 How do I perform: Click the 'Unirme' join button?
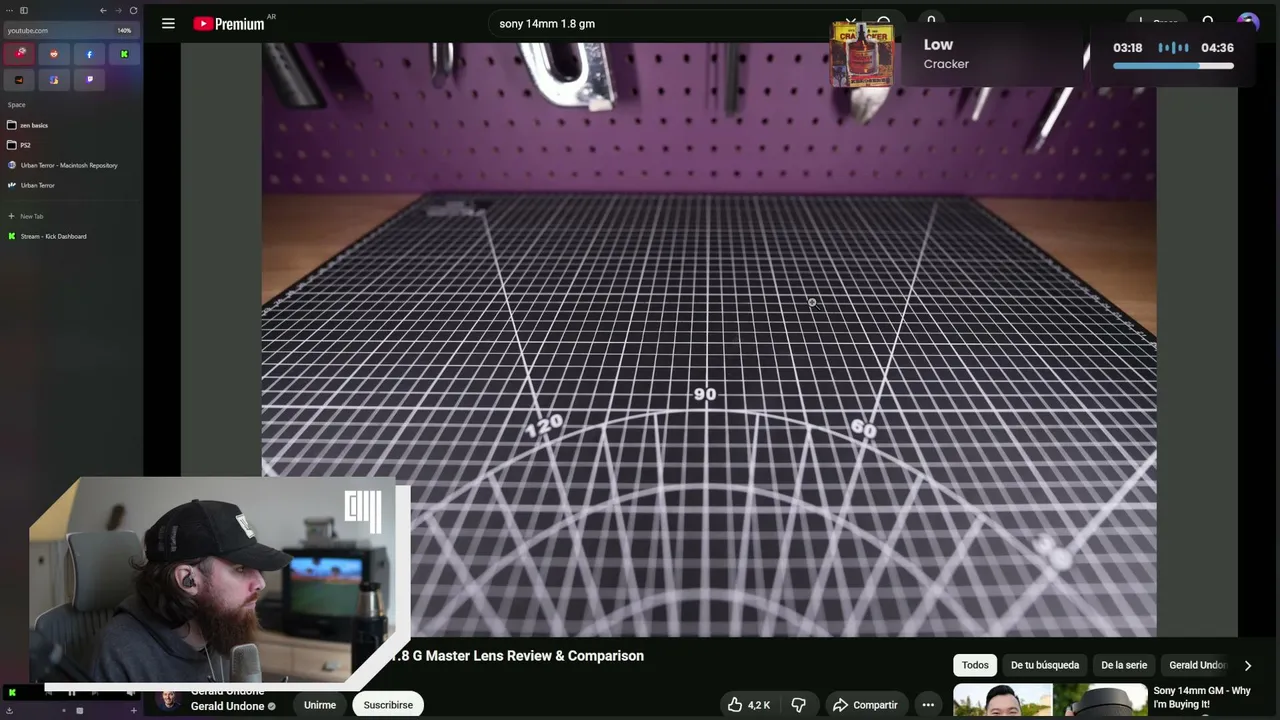pyautogui.click(x=320, y=705)
